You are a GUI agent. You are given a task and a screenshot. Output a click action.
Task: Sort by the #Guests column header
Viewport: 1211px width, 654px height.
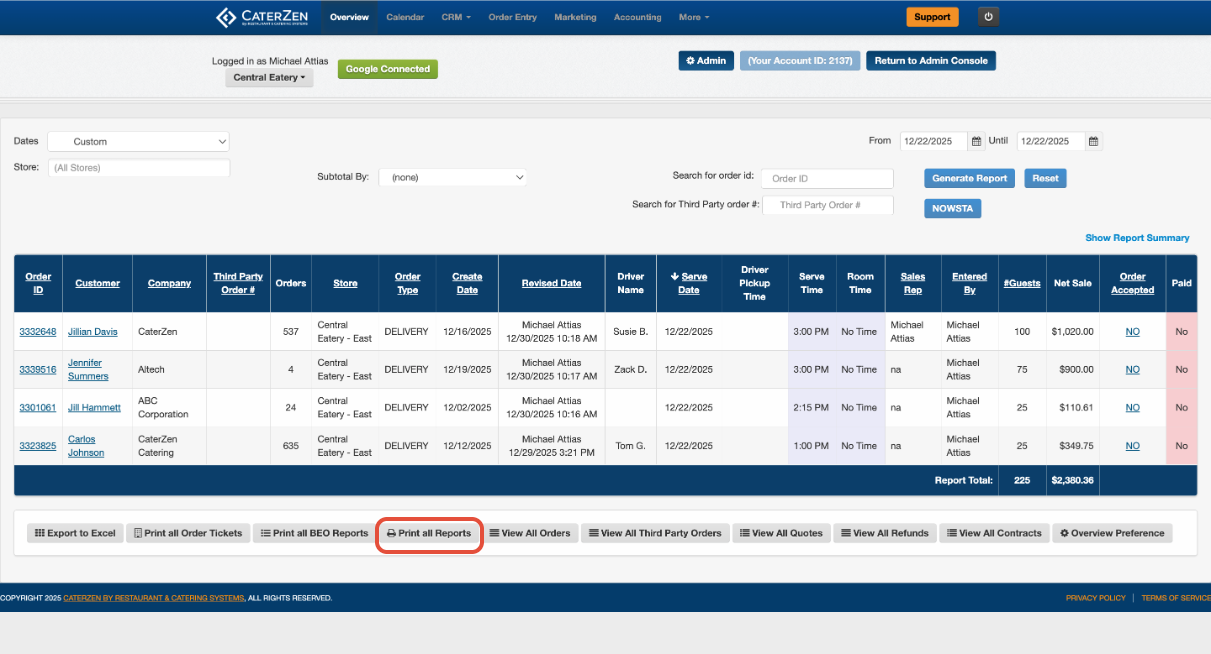click(x=1021, y=283)
